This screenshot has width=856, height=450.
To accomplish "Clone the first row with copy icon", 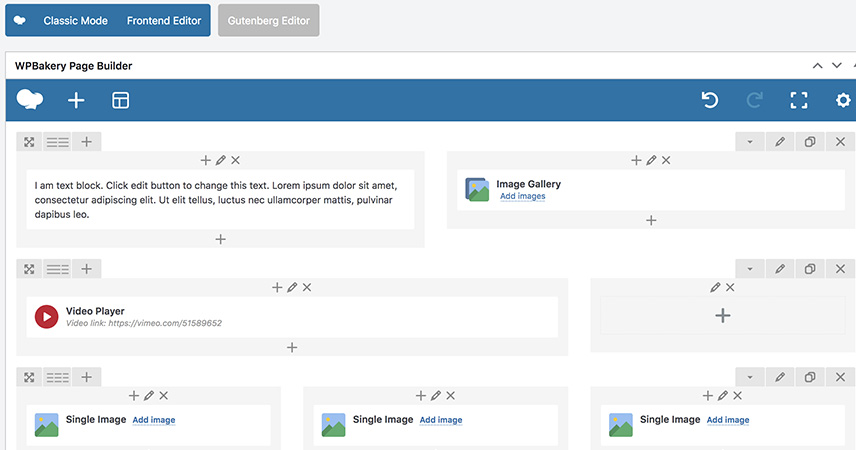I will (x=810, y=142).
